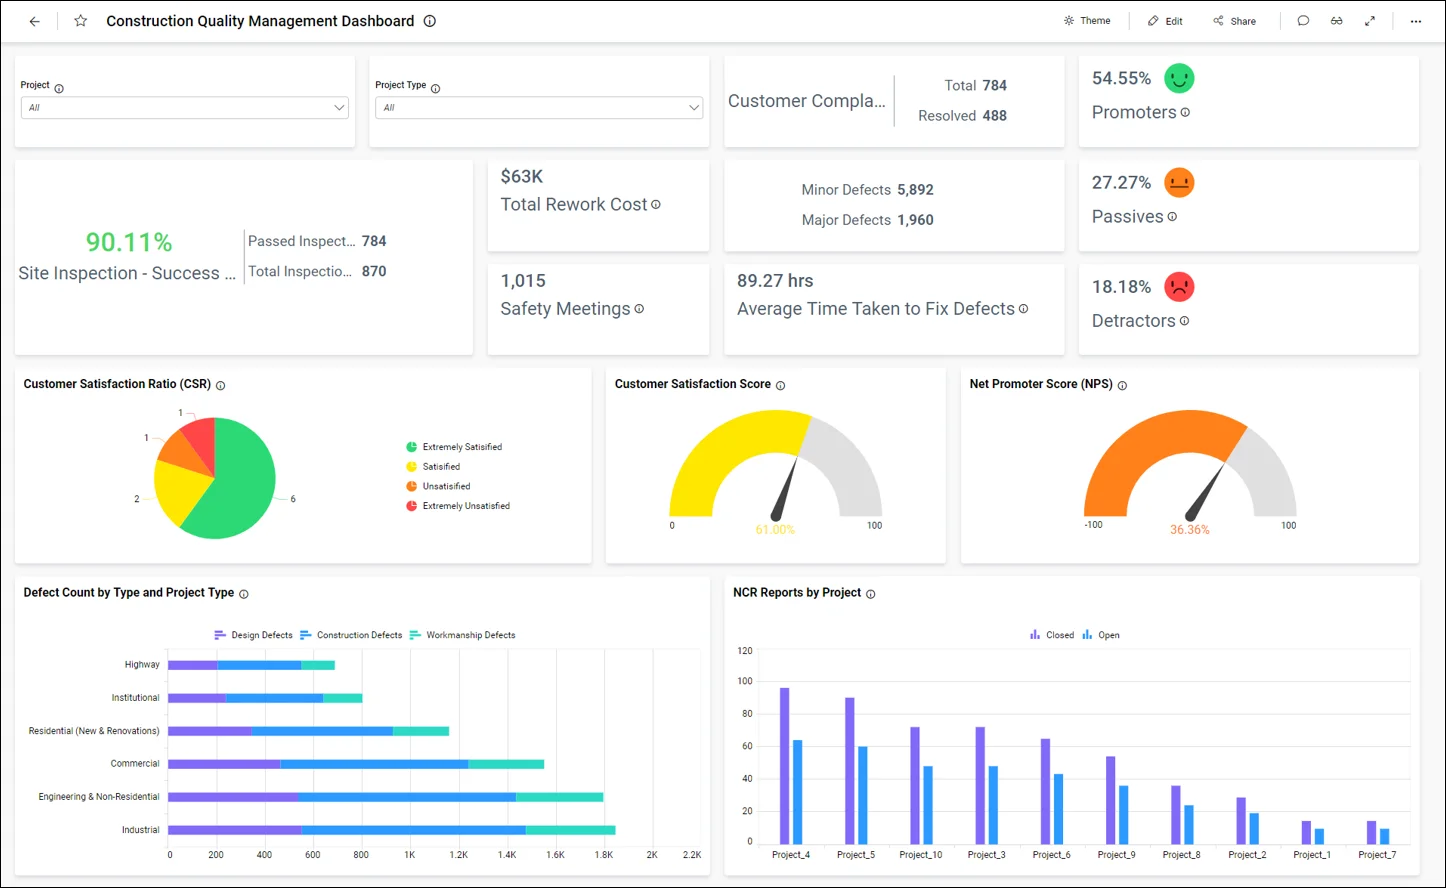Toggle the Unsatisfied legend item
Image resolution: width=1446 pixels, height=888 pixels.
point(438,487)
